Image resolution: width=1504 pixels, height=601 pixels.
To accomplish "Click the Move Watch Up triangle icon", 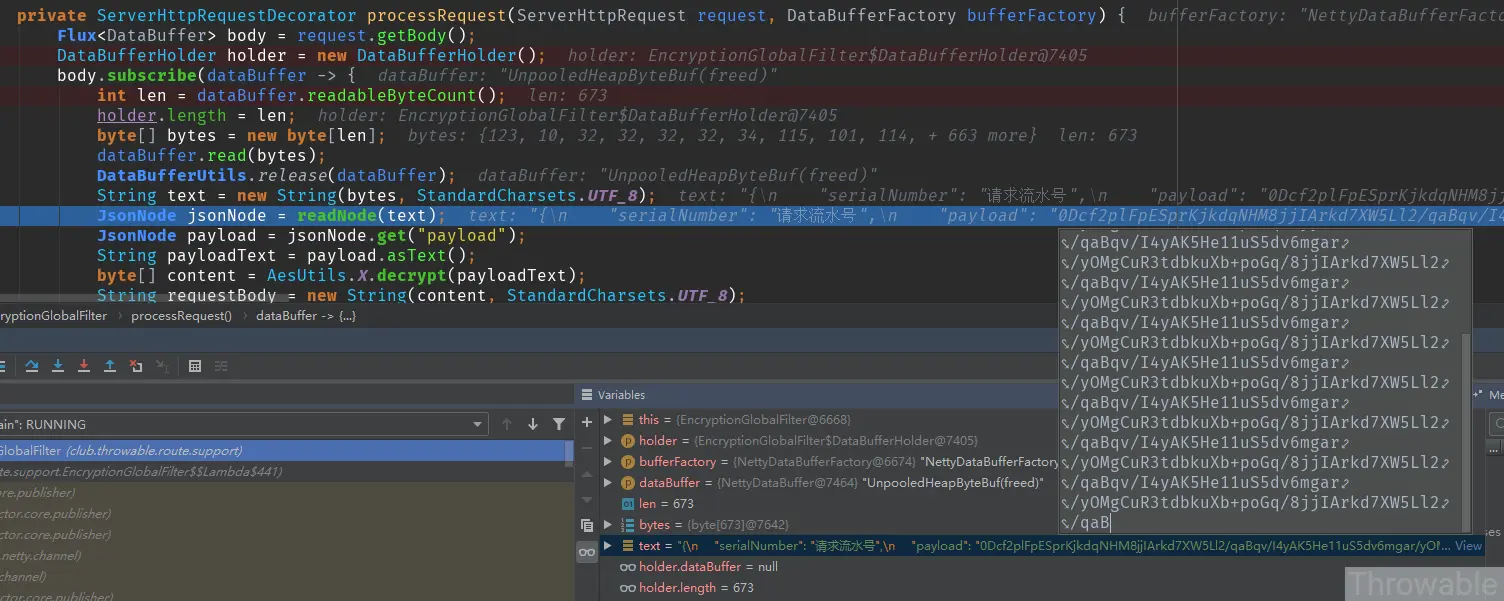I will [x=587, y=474].
